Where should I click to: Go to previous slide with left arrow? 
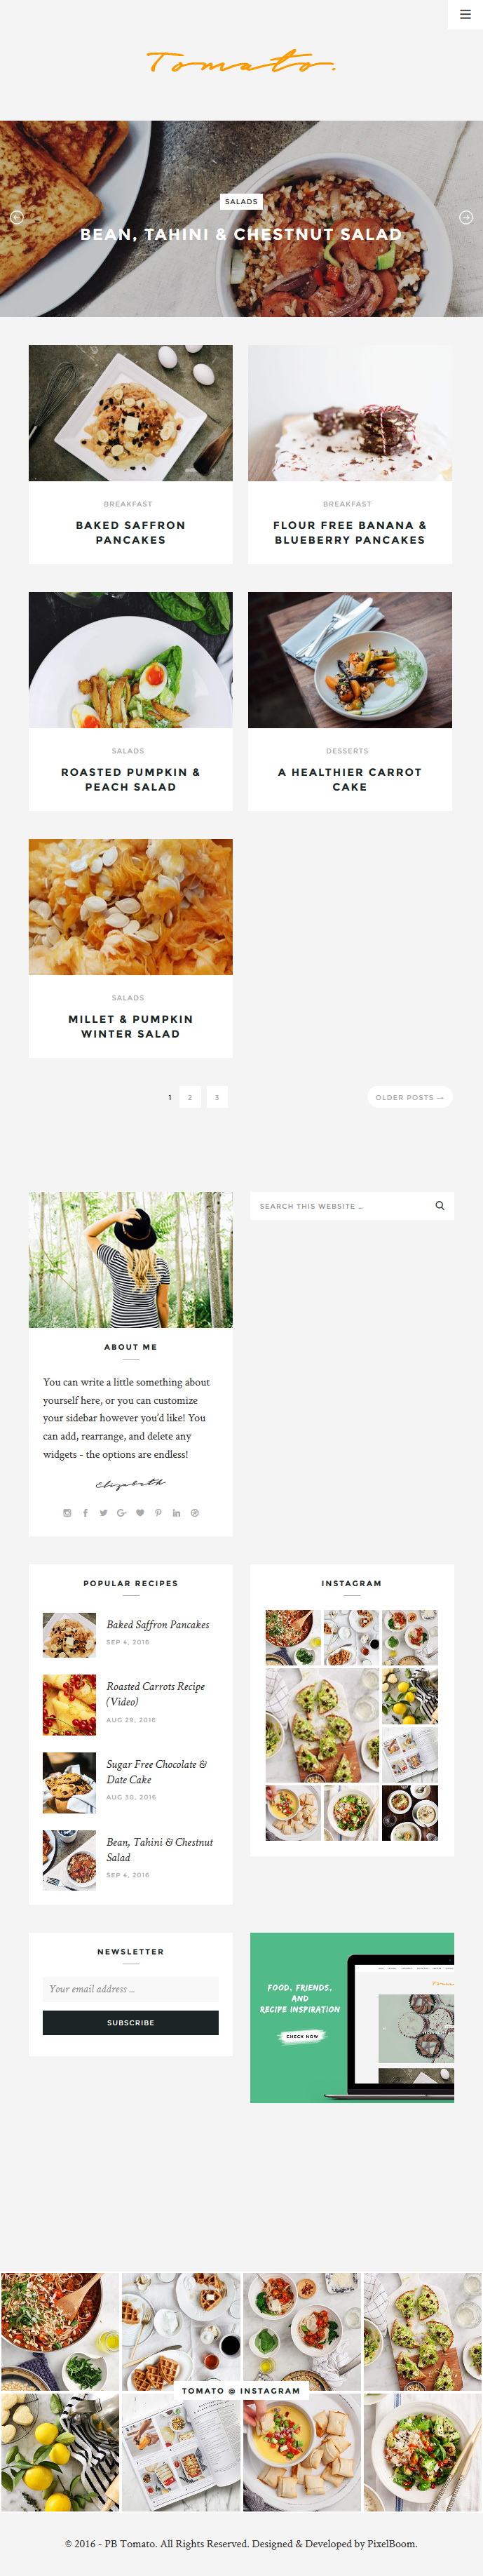[16, 217]
